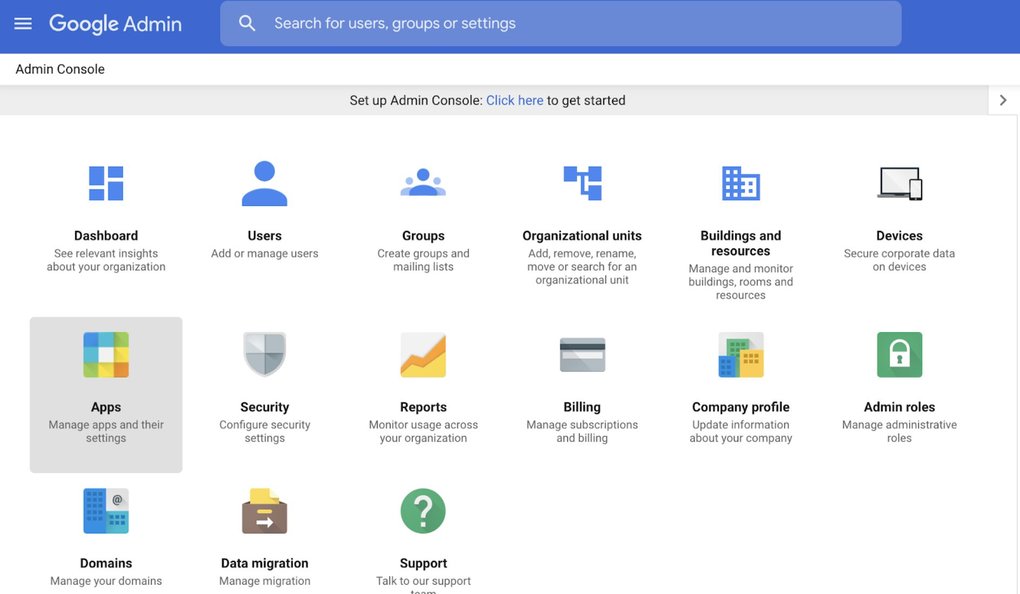Open the Apps tile icon
Image resolution: width=1020 pixels, height=594 pixels.
pos(106,355)
